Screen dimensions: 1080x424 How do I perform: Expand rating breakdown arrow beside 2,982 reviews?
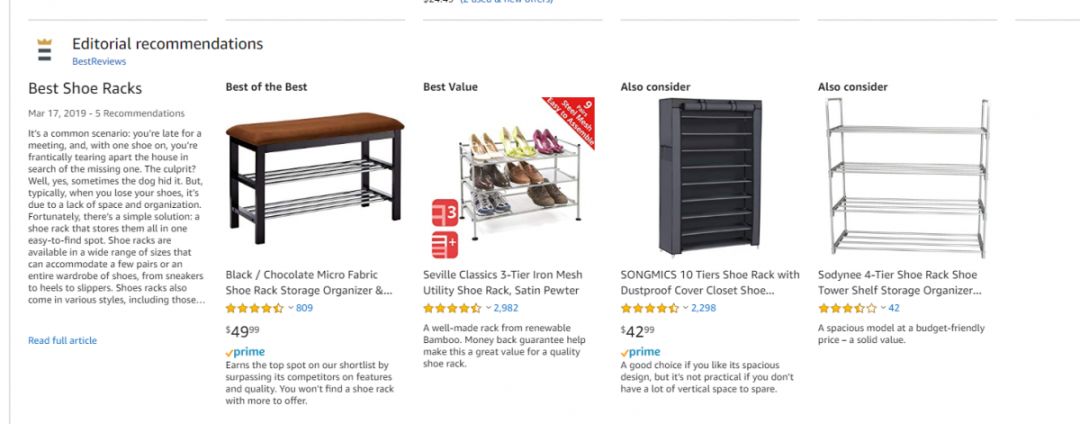click(x=487, y=308)
